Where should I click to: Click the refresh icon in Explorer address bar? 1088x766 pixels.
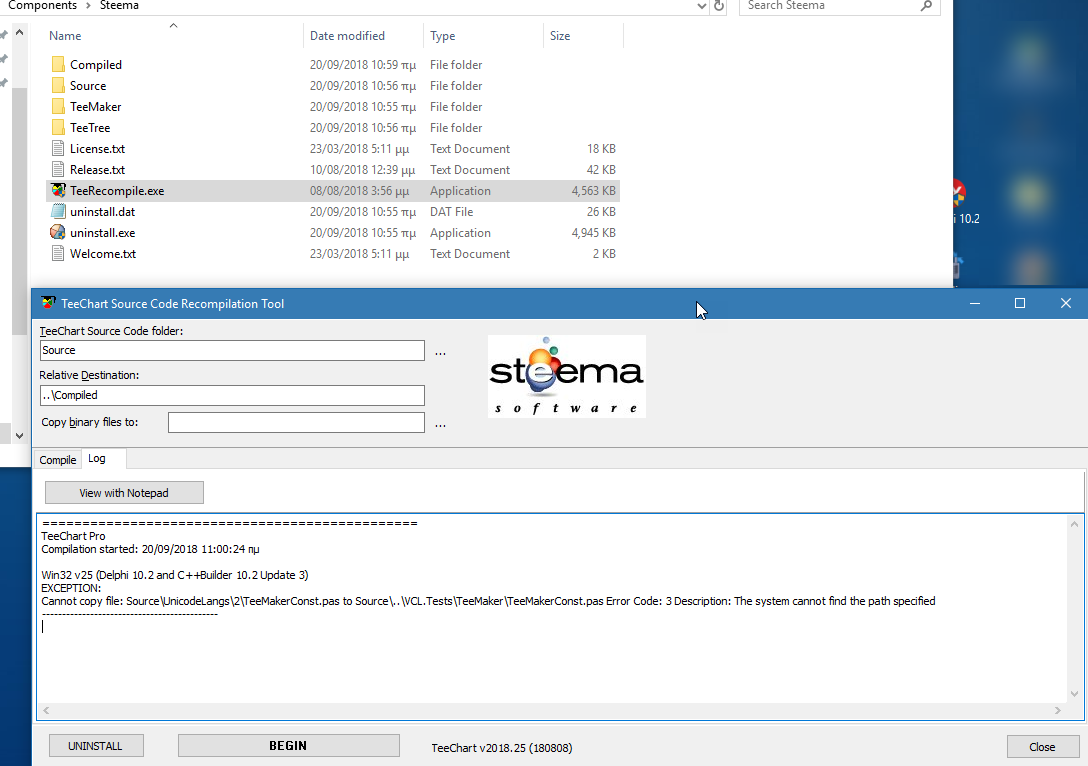(x=720, y=6)
